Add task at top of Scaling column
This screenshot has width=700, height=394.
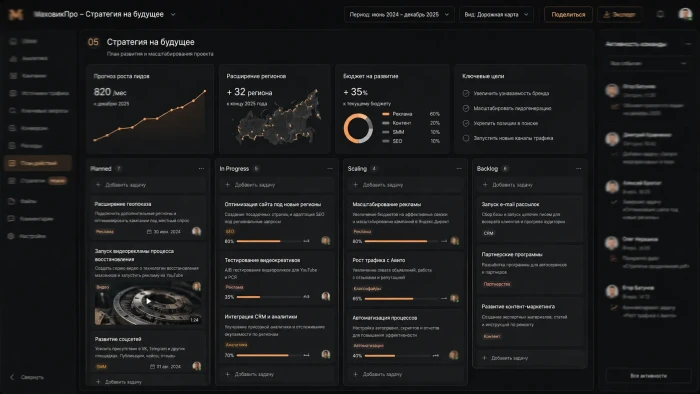(x=405, y=185)
